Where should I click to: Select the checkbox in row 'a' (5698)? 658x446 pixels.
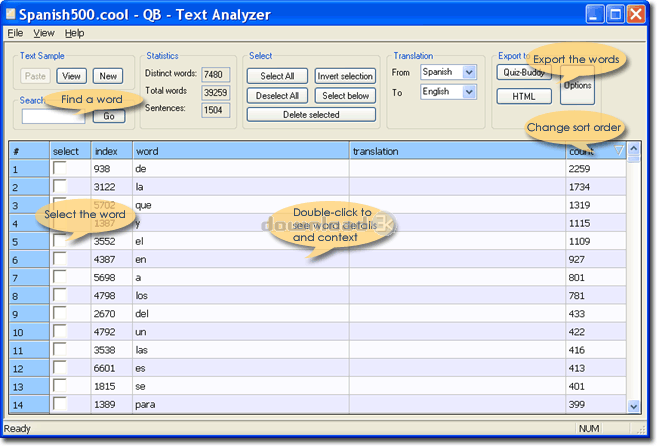click(60, 277)
